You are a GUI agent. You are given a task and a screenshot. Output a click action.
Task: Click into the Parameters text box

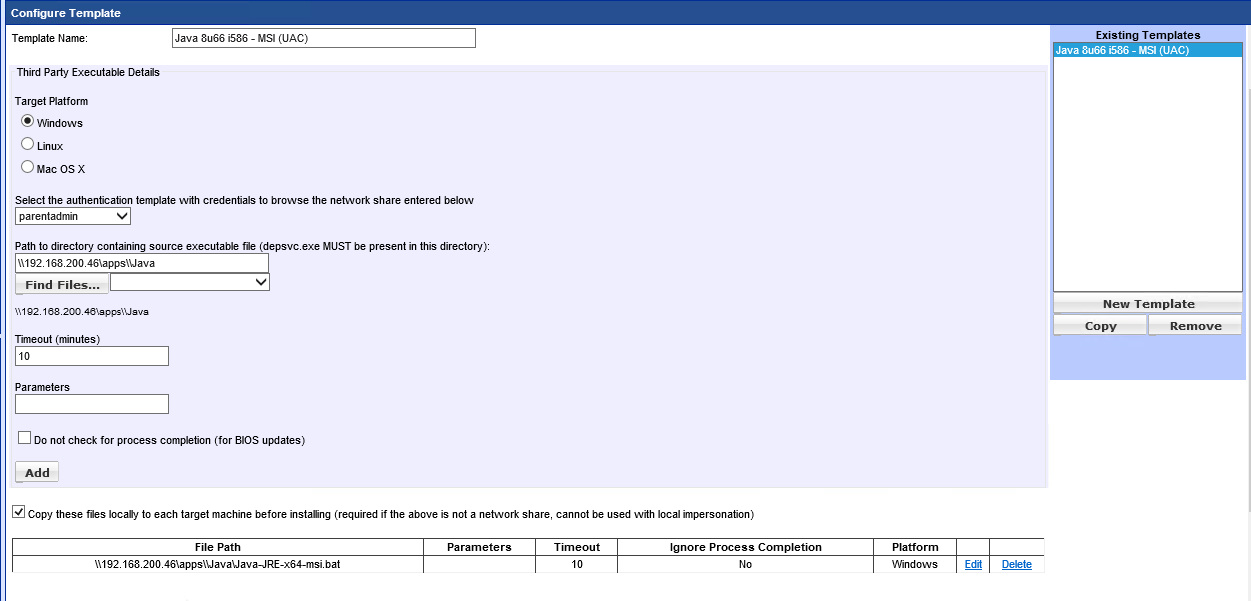point(91,404)
